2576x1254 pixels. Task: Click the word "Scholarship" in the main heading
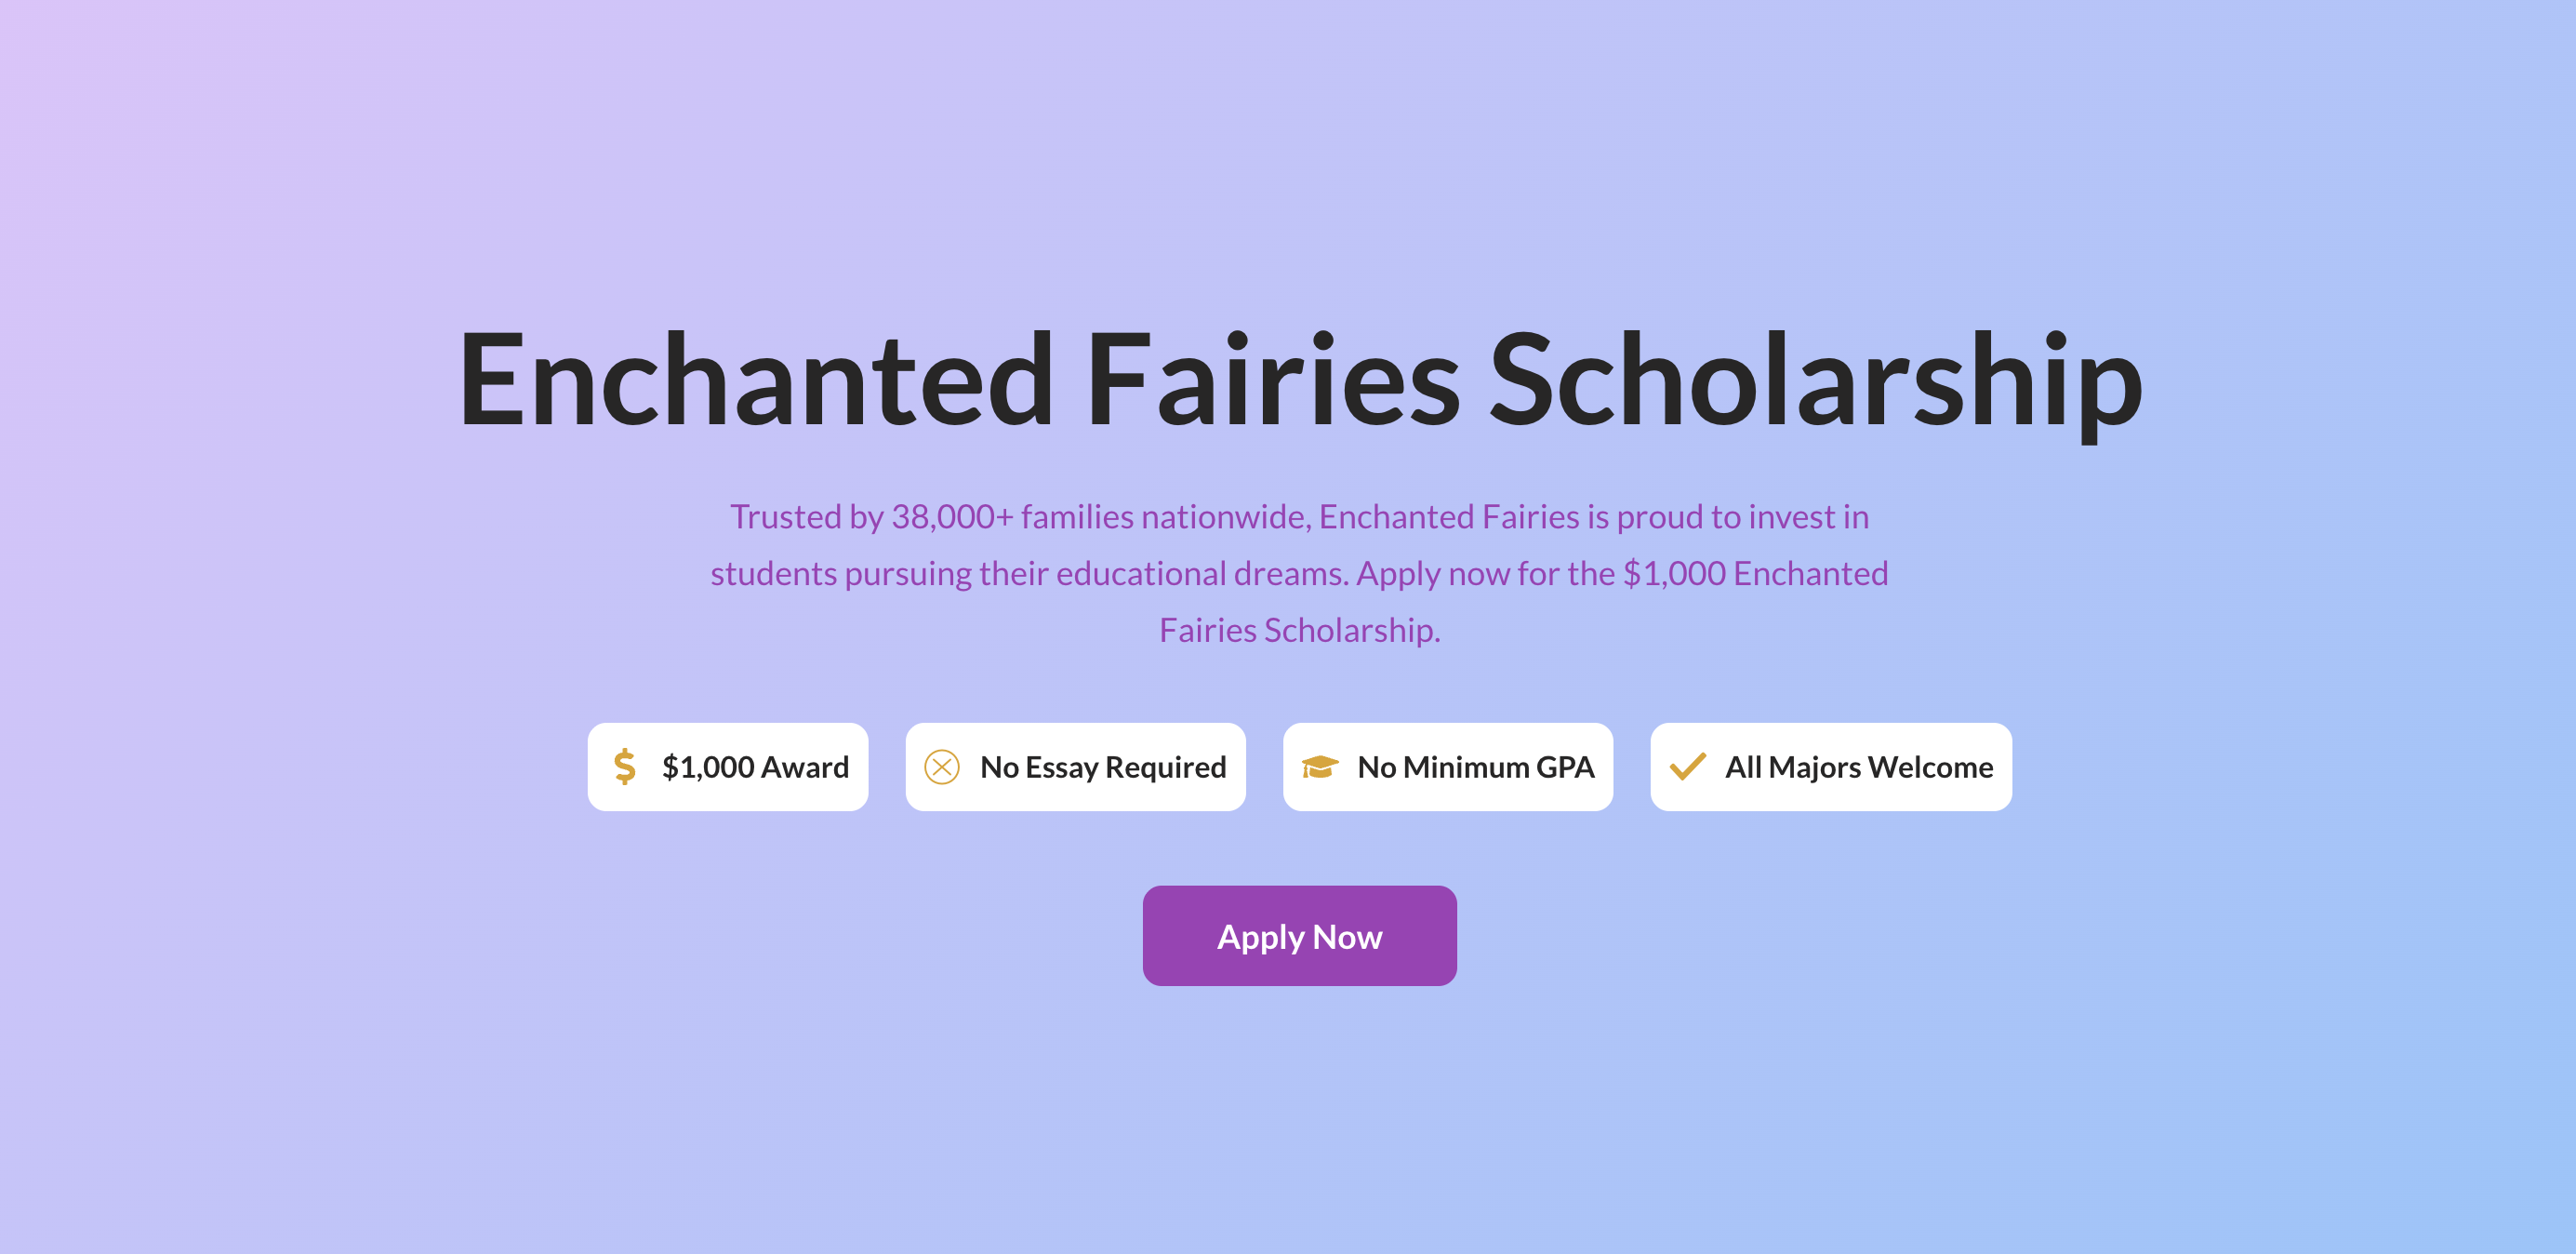[x=1815, y=381]
